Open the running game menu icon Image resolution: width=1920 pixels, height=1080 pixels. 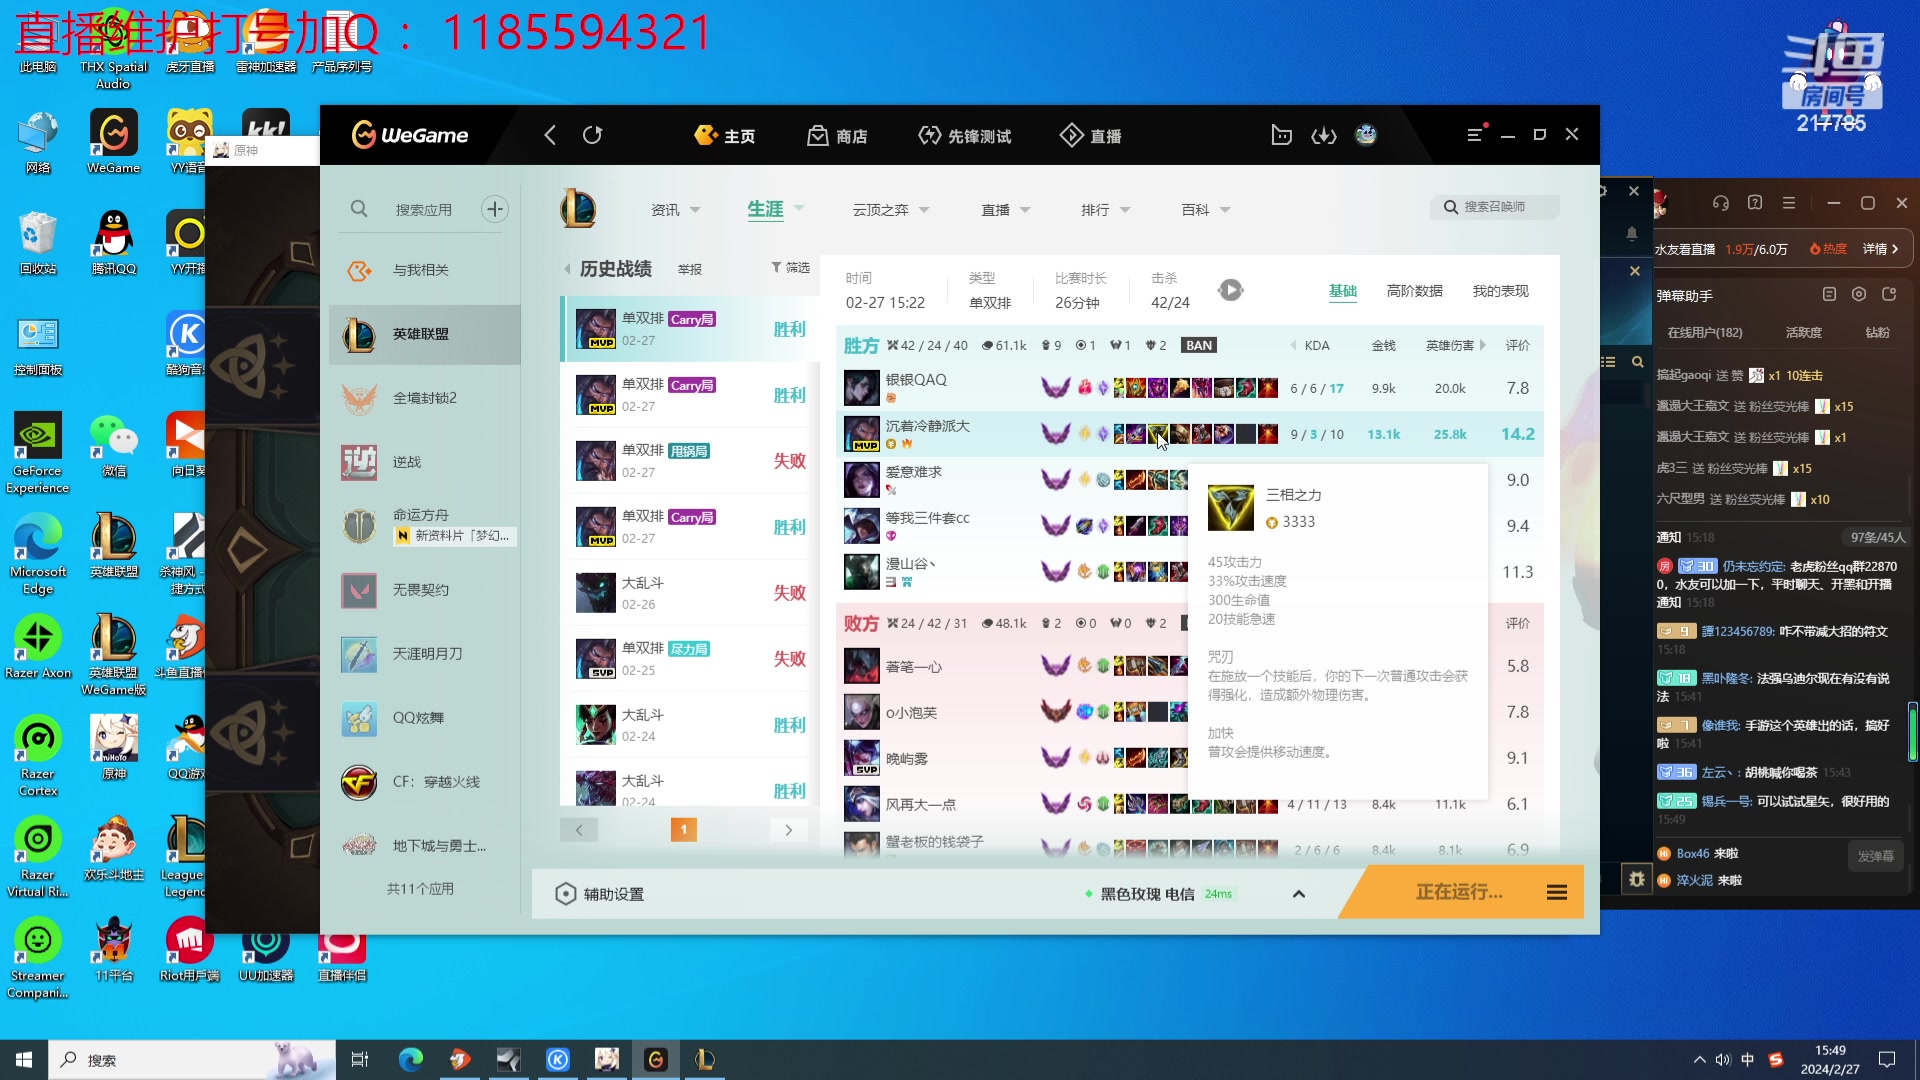tap(1557, 892)
